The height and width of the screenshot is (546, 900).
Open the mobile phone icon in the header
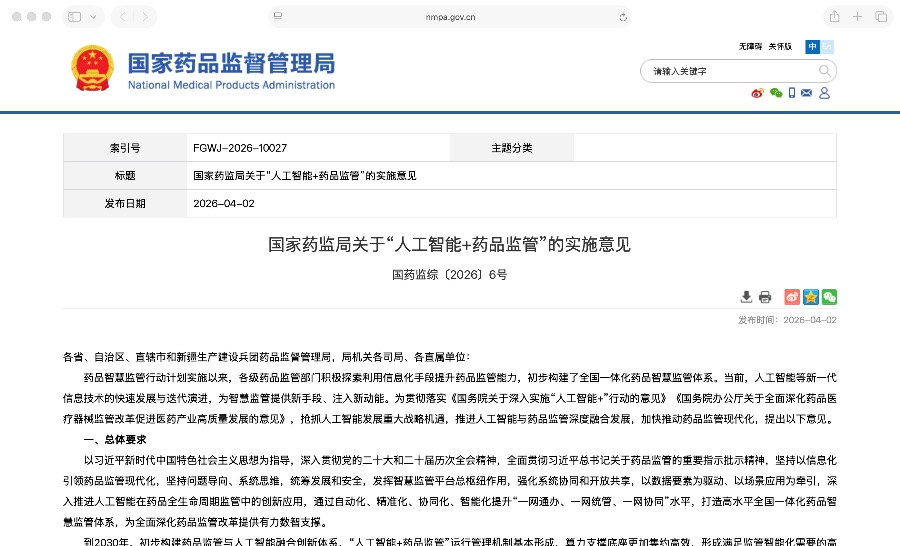(792, 93)
